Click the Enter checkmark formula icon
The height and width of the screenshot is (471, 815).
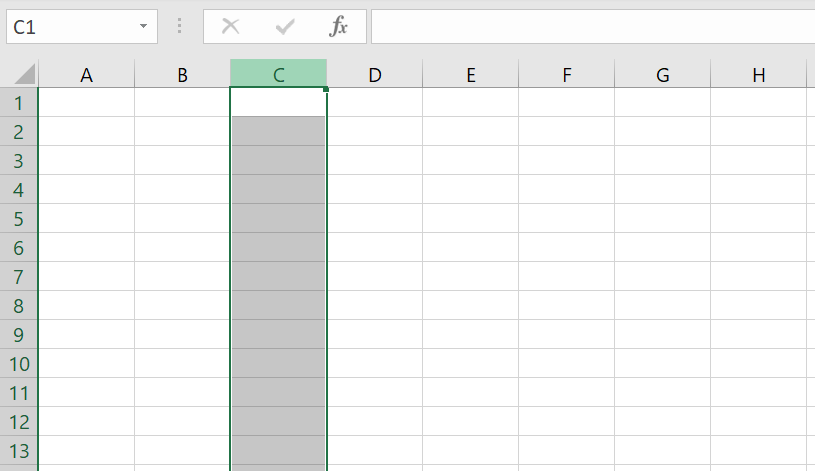[x=285, y=27]
